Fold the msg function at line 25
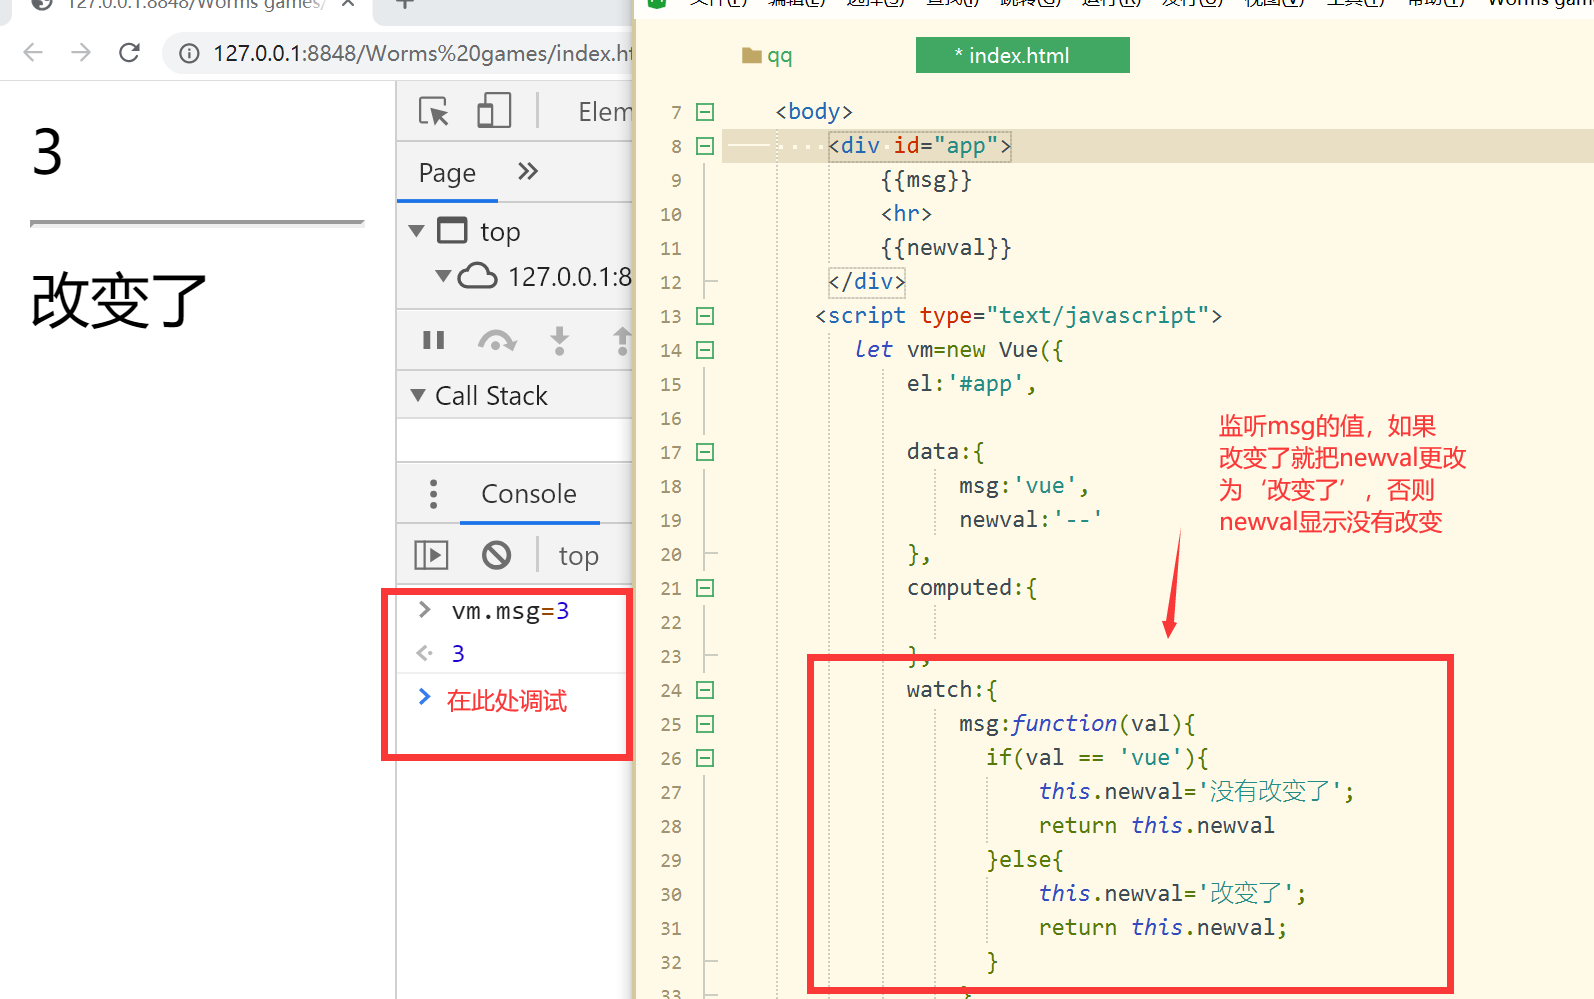 tap(705, 724)
